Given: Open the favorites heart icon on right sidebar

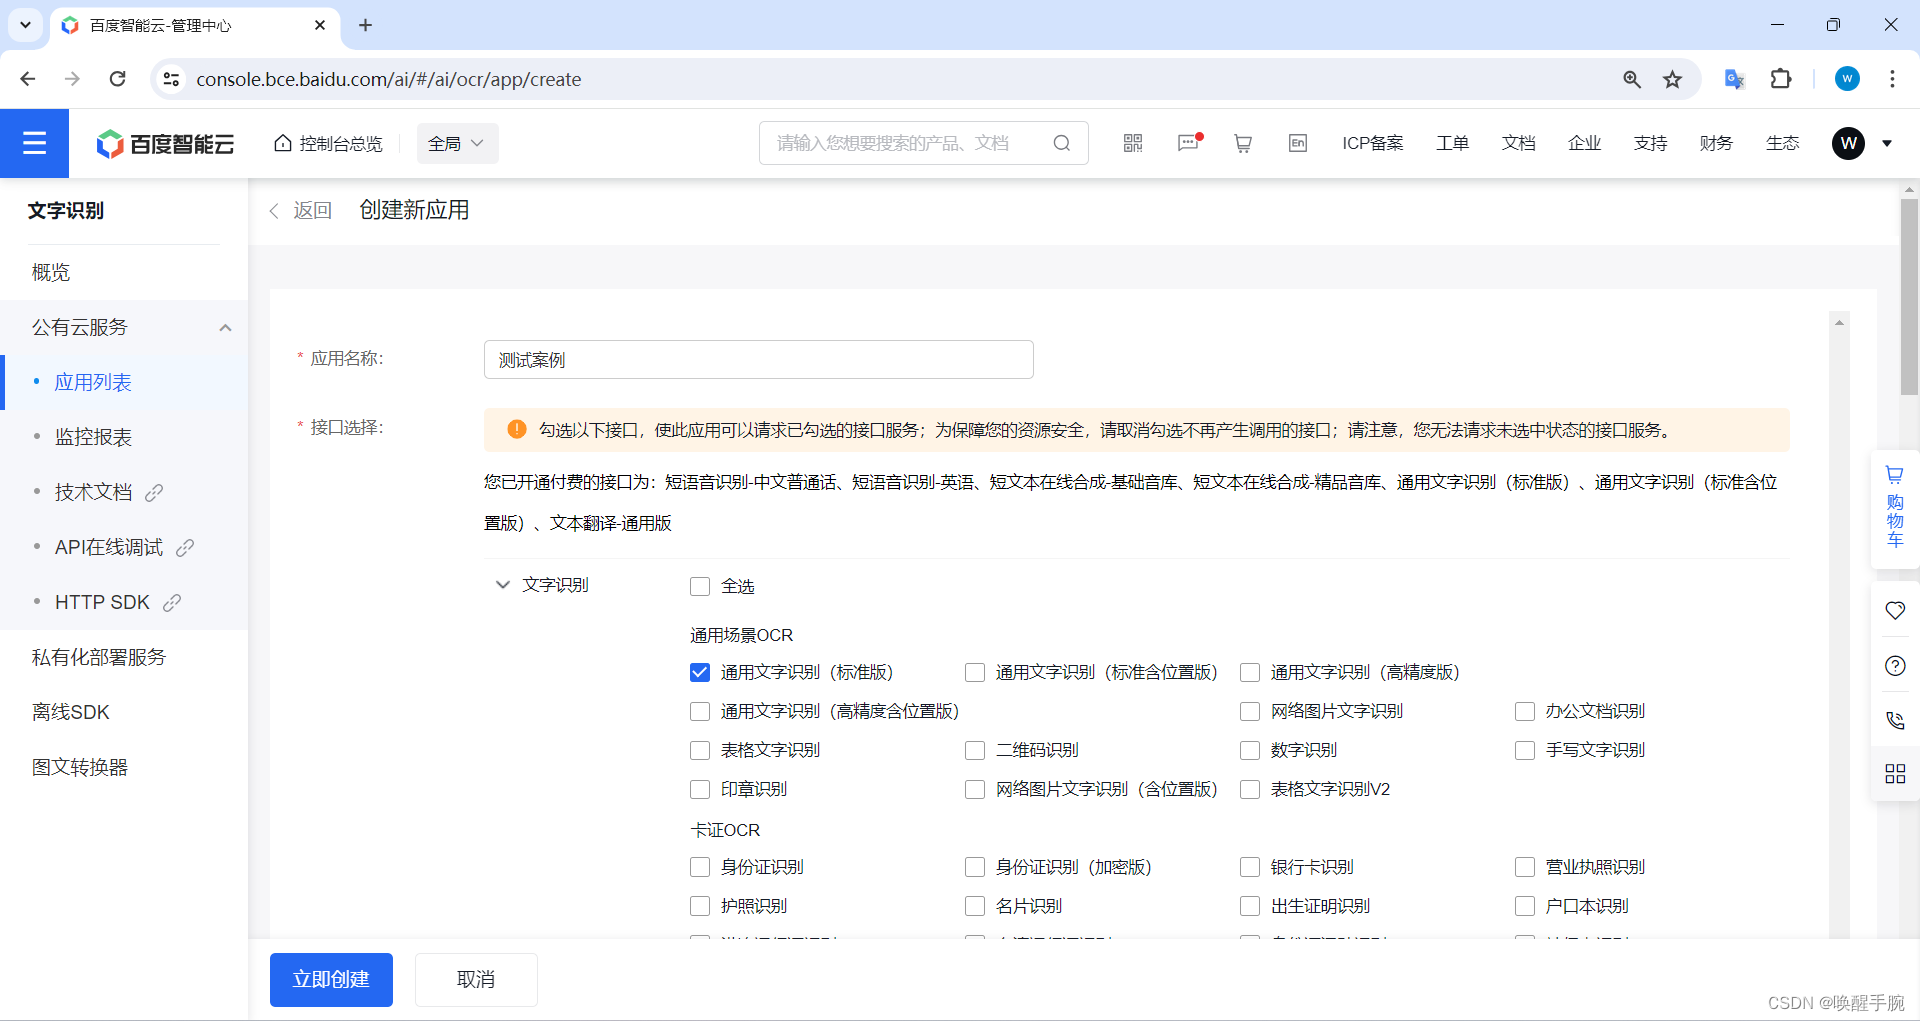Looking at the screenshot, I should [1895, 610].
